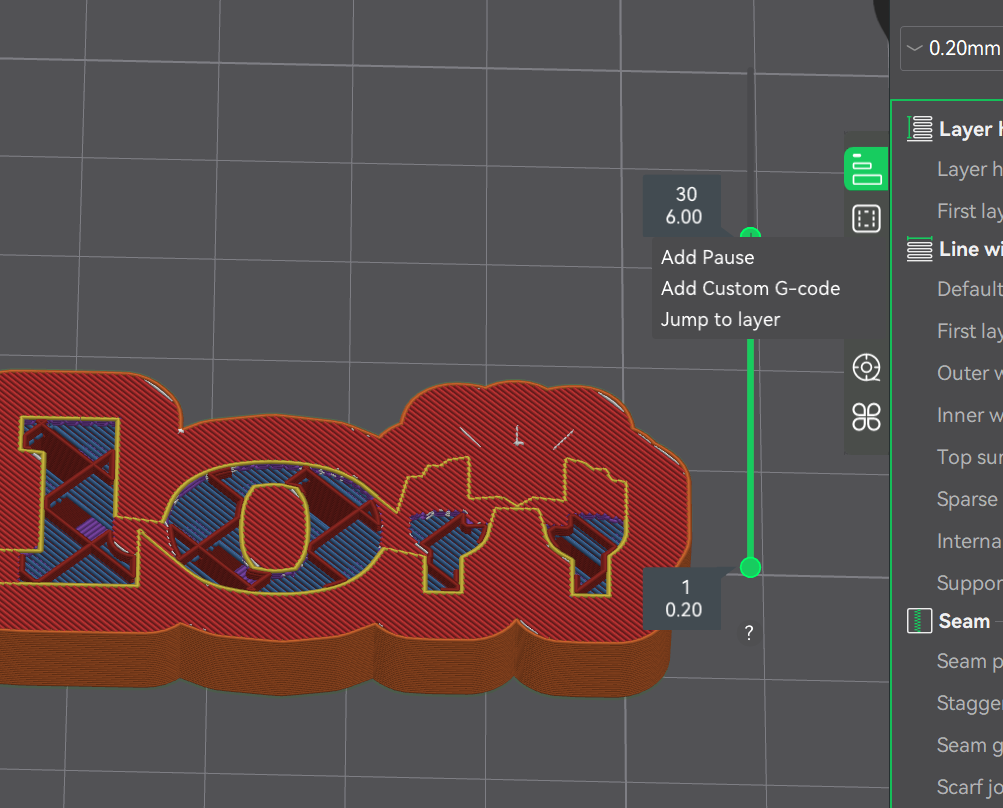The image size is (1003, 808).
Task: Click the green layered-bars side tab icon
Action: 866,168
